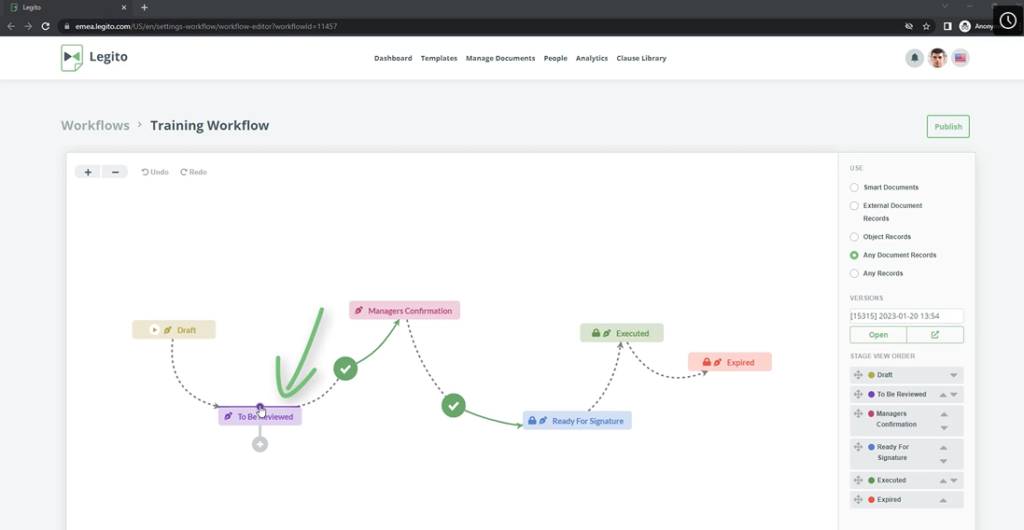The image size is (1024, 530).
Task: Open the US flag language selector
Action: click(x=960, y=58)
